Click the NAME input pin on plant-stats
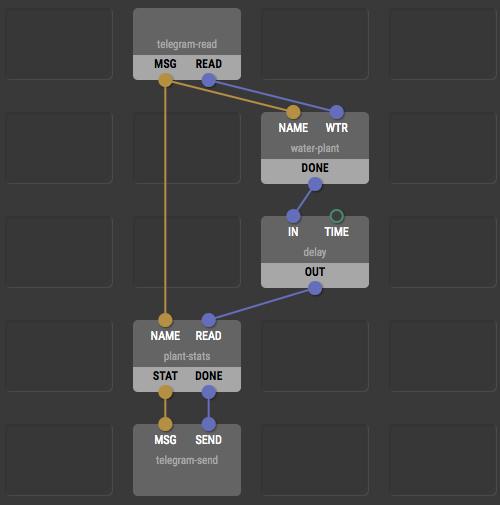This screenshot has height=505, width=500. [x=165, y=320]
